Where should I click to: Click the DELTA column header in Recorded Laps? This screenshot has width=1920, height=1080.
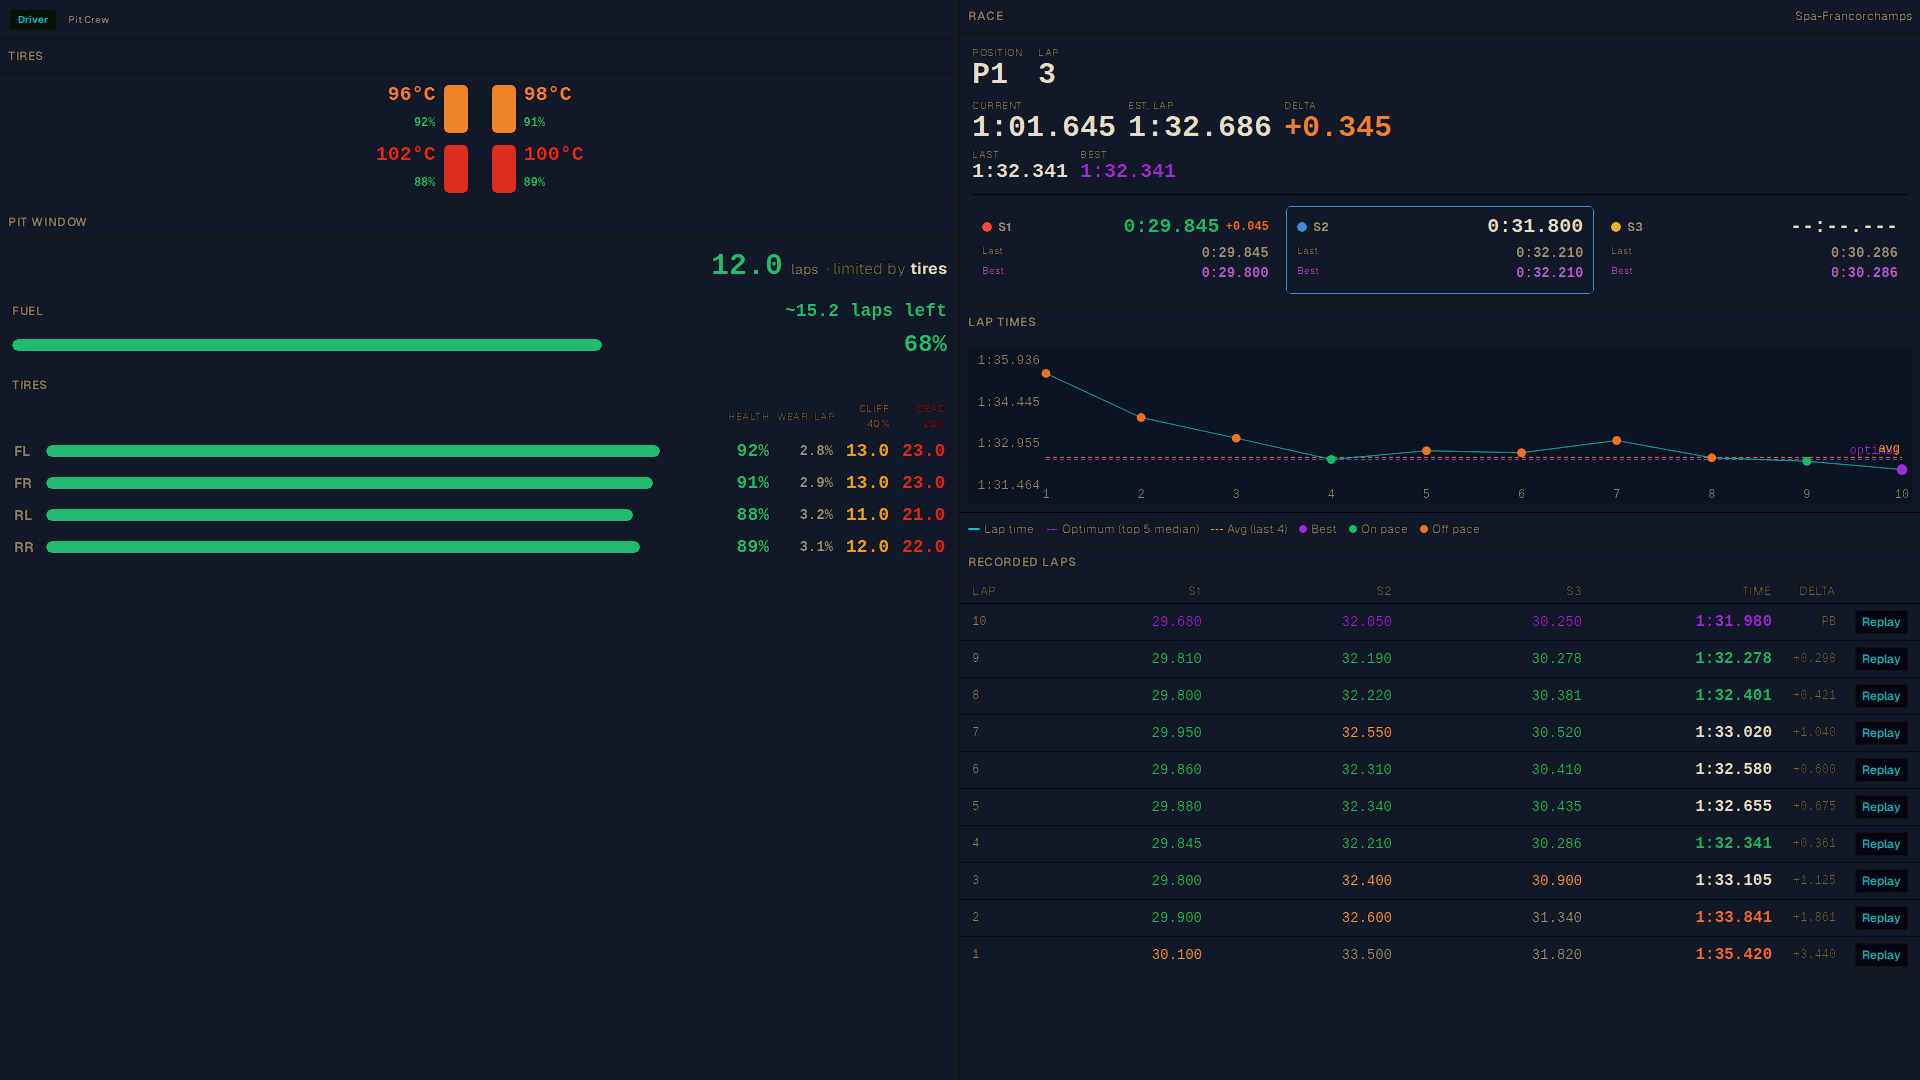[x=1817, y=591]
